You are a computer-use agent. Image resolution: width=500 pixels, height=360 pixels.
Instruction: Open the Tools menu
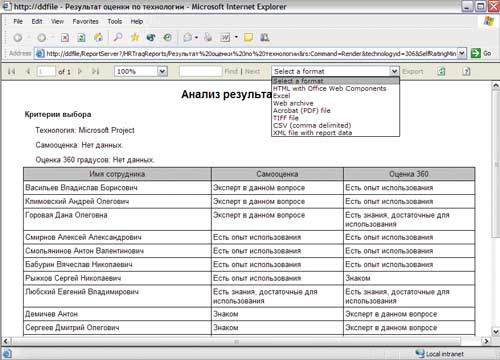115,21
